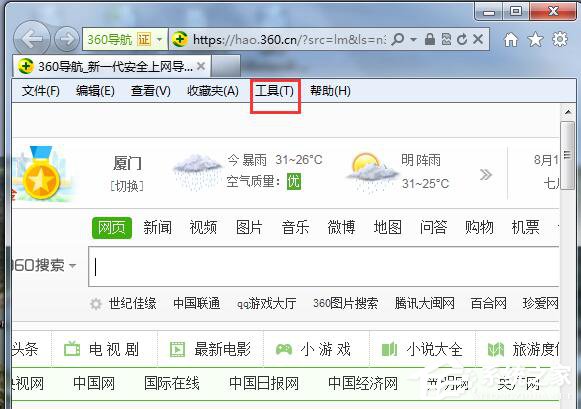Open the 360导航 certificate dropdown
Image resolution: width=581 pixels, height=409 pixels.
pyautogui.click(x=159, y=39)
